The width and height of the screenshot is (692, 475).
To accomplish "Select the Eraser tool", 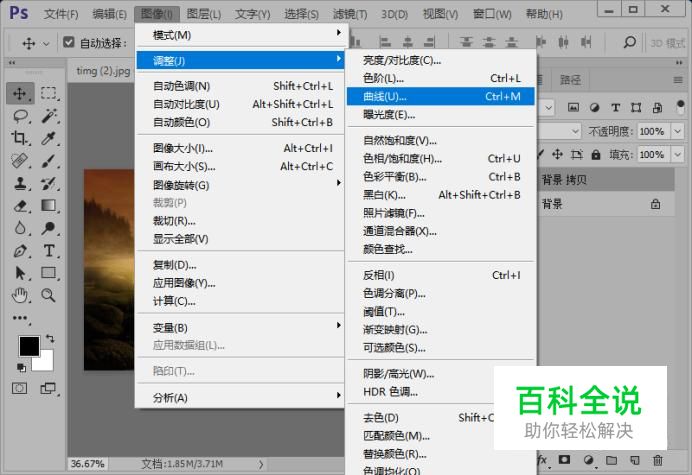I will coord(20,206).
